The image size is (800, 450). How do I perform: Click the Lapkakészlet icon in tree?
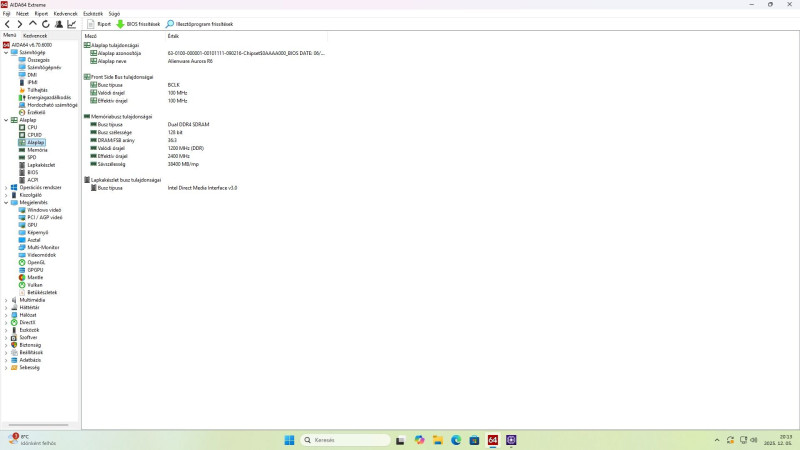click(22, 165)
